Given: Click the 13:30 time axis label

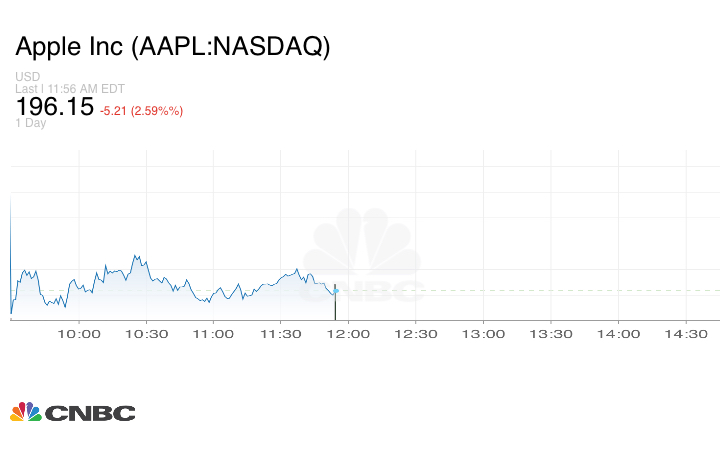Looking at the screenshot, I should 551,334.
